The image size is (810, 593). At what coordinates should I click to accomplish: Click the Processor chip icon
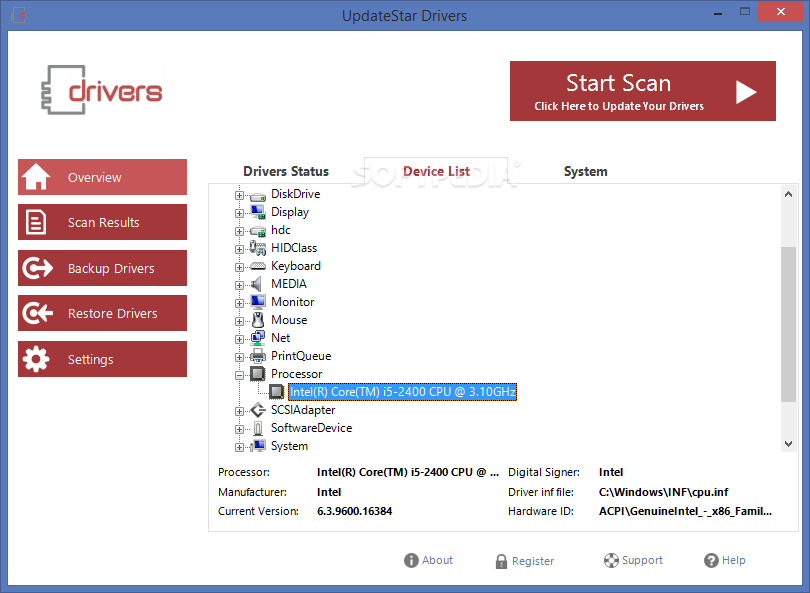(x=258, y=373)
